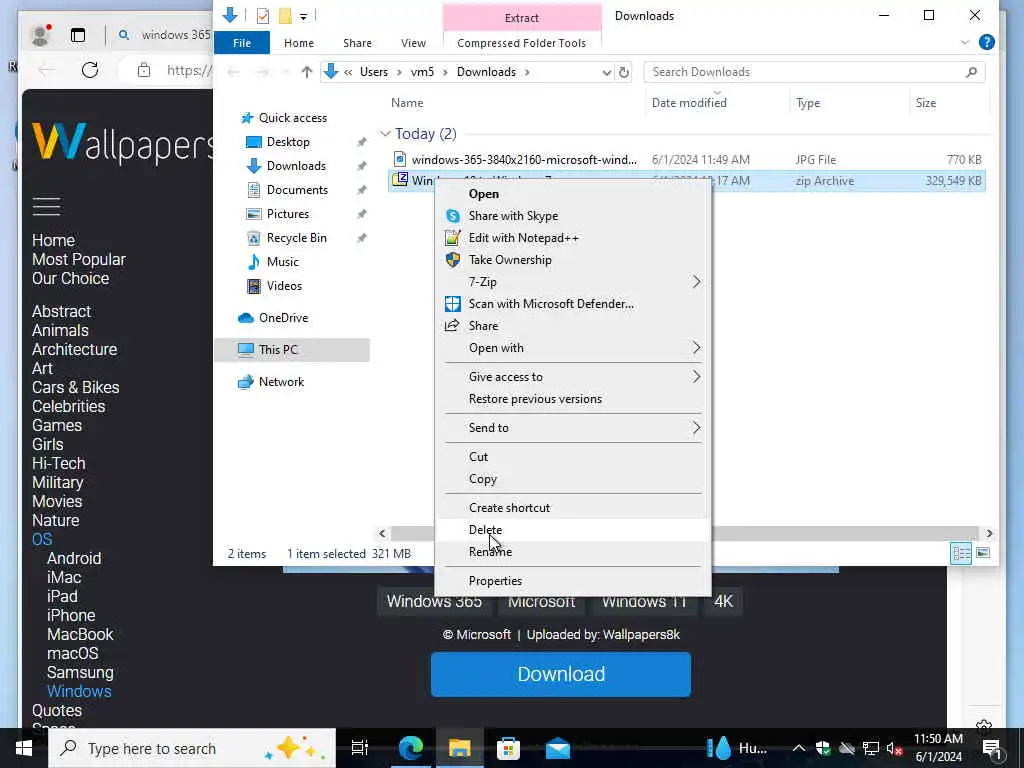Image resolution: width=1024 pixels, height=768 pixels.
Task: Expand the ribbon with the chevron
Action: (965, 42)
